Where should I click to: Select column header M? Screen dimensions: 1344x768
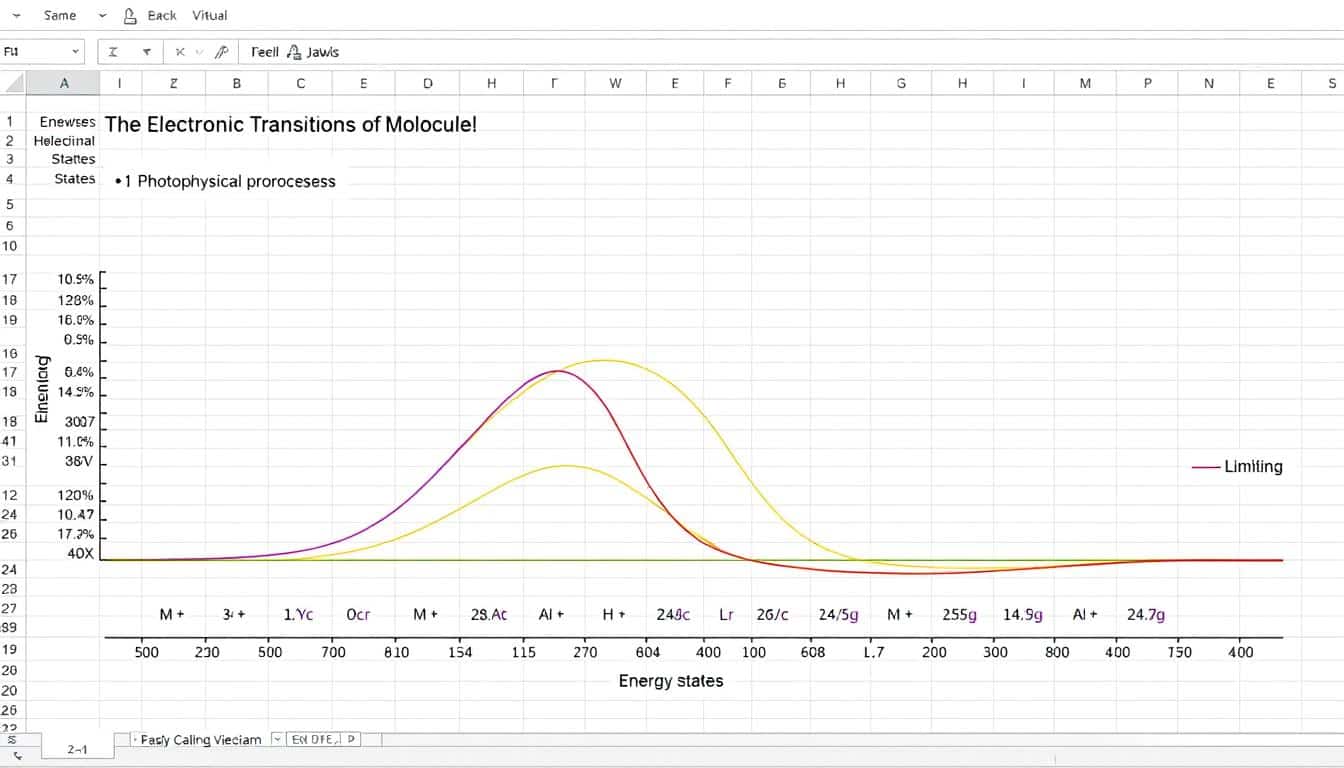click(1085, 84)
